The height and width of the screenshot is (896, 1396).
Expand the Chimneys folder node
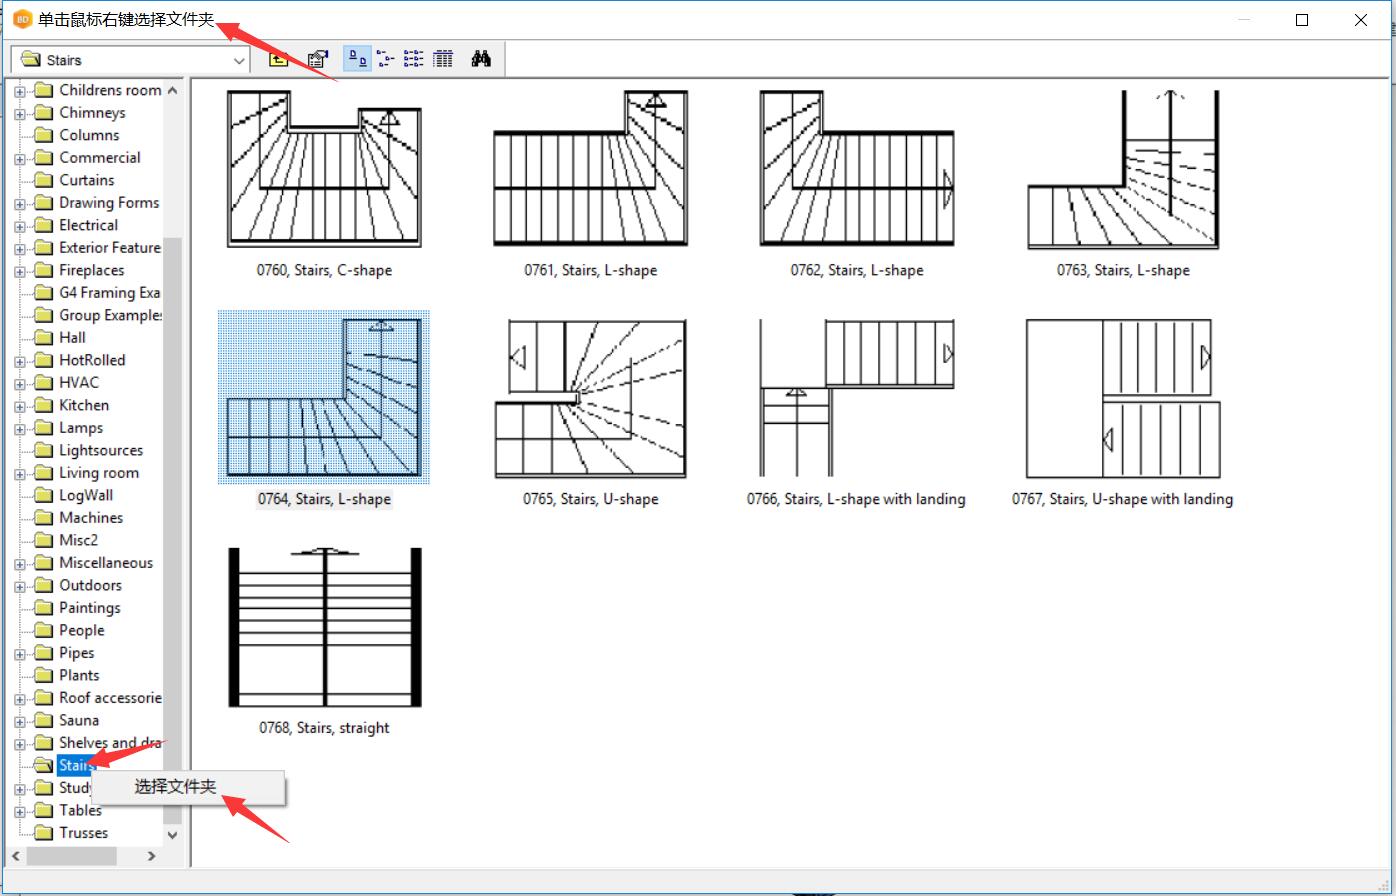click(x=19, y=114)
